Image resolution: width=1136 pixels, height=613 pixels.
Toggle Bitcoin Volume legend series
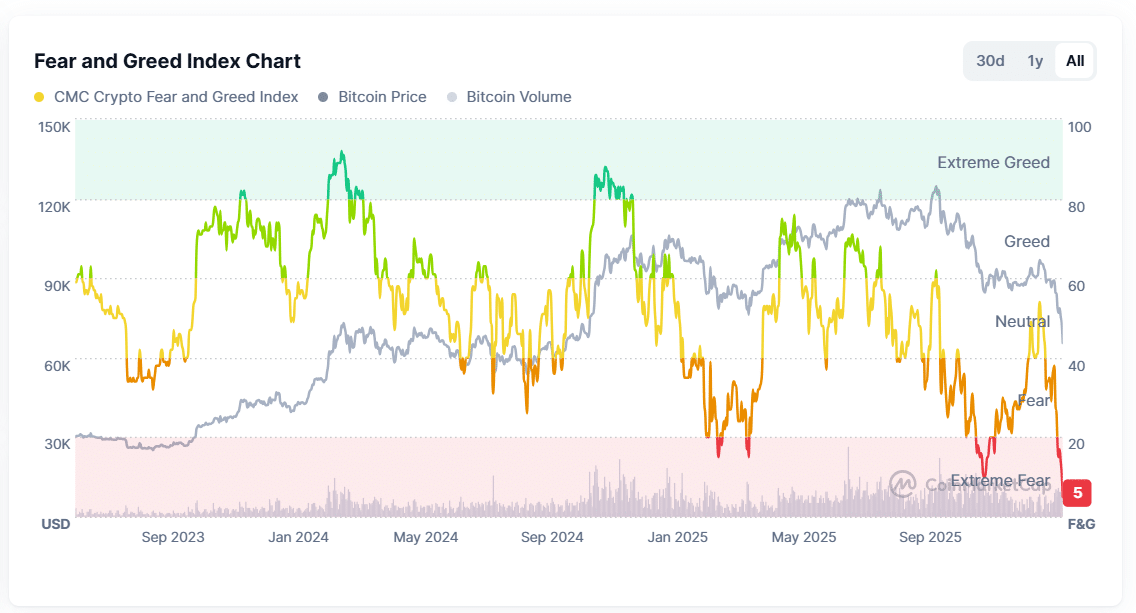click(x=509, y=97)
